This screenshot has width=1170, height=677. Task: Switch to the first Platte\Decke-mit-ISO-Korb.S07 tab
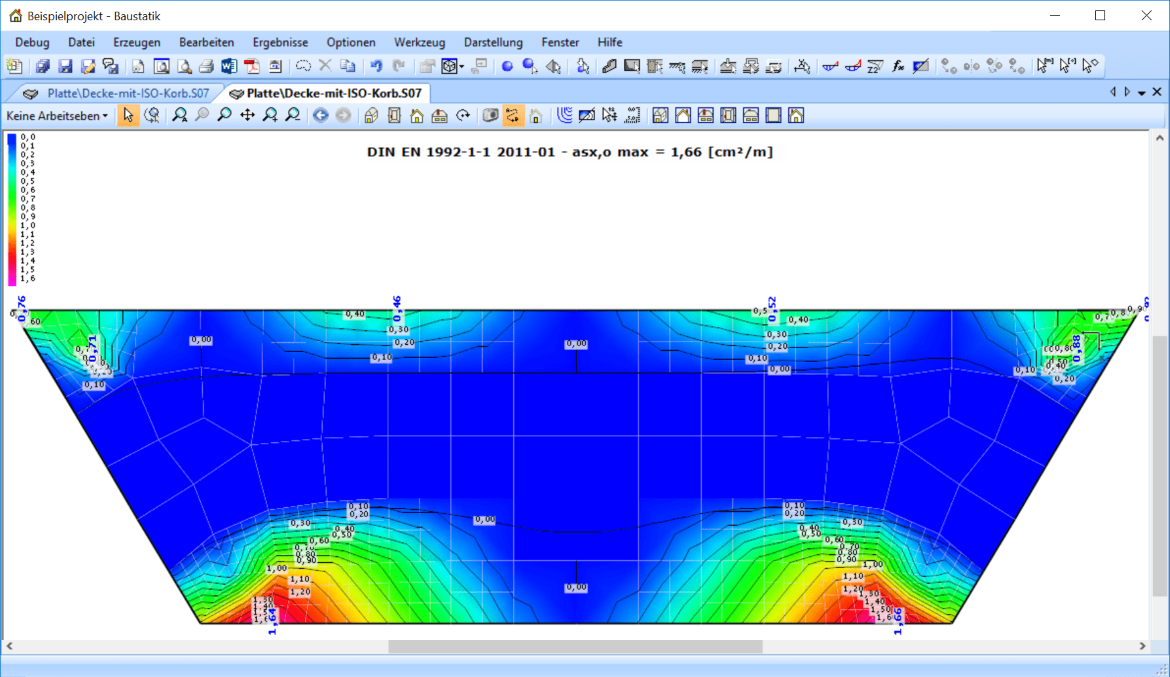point(118,93)
